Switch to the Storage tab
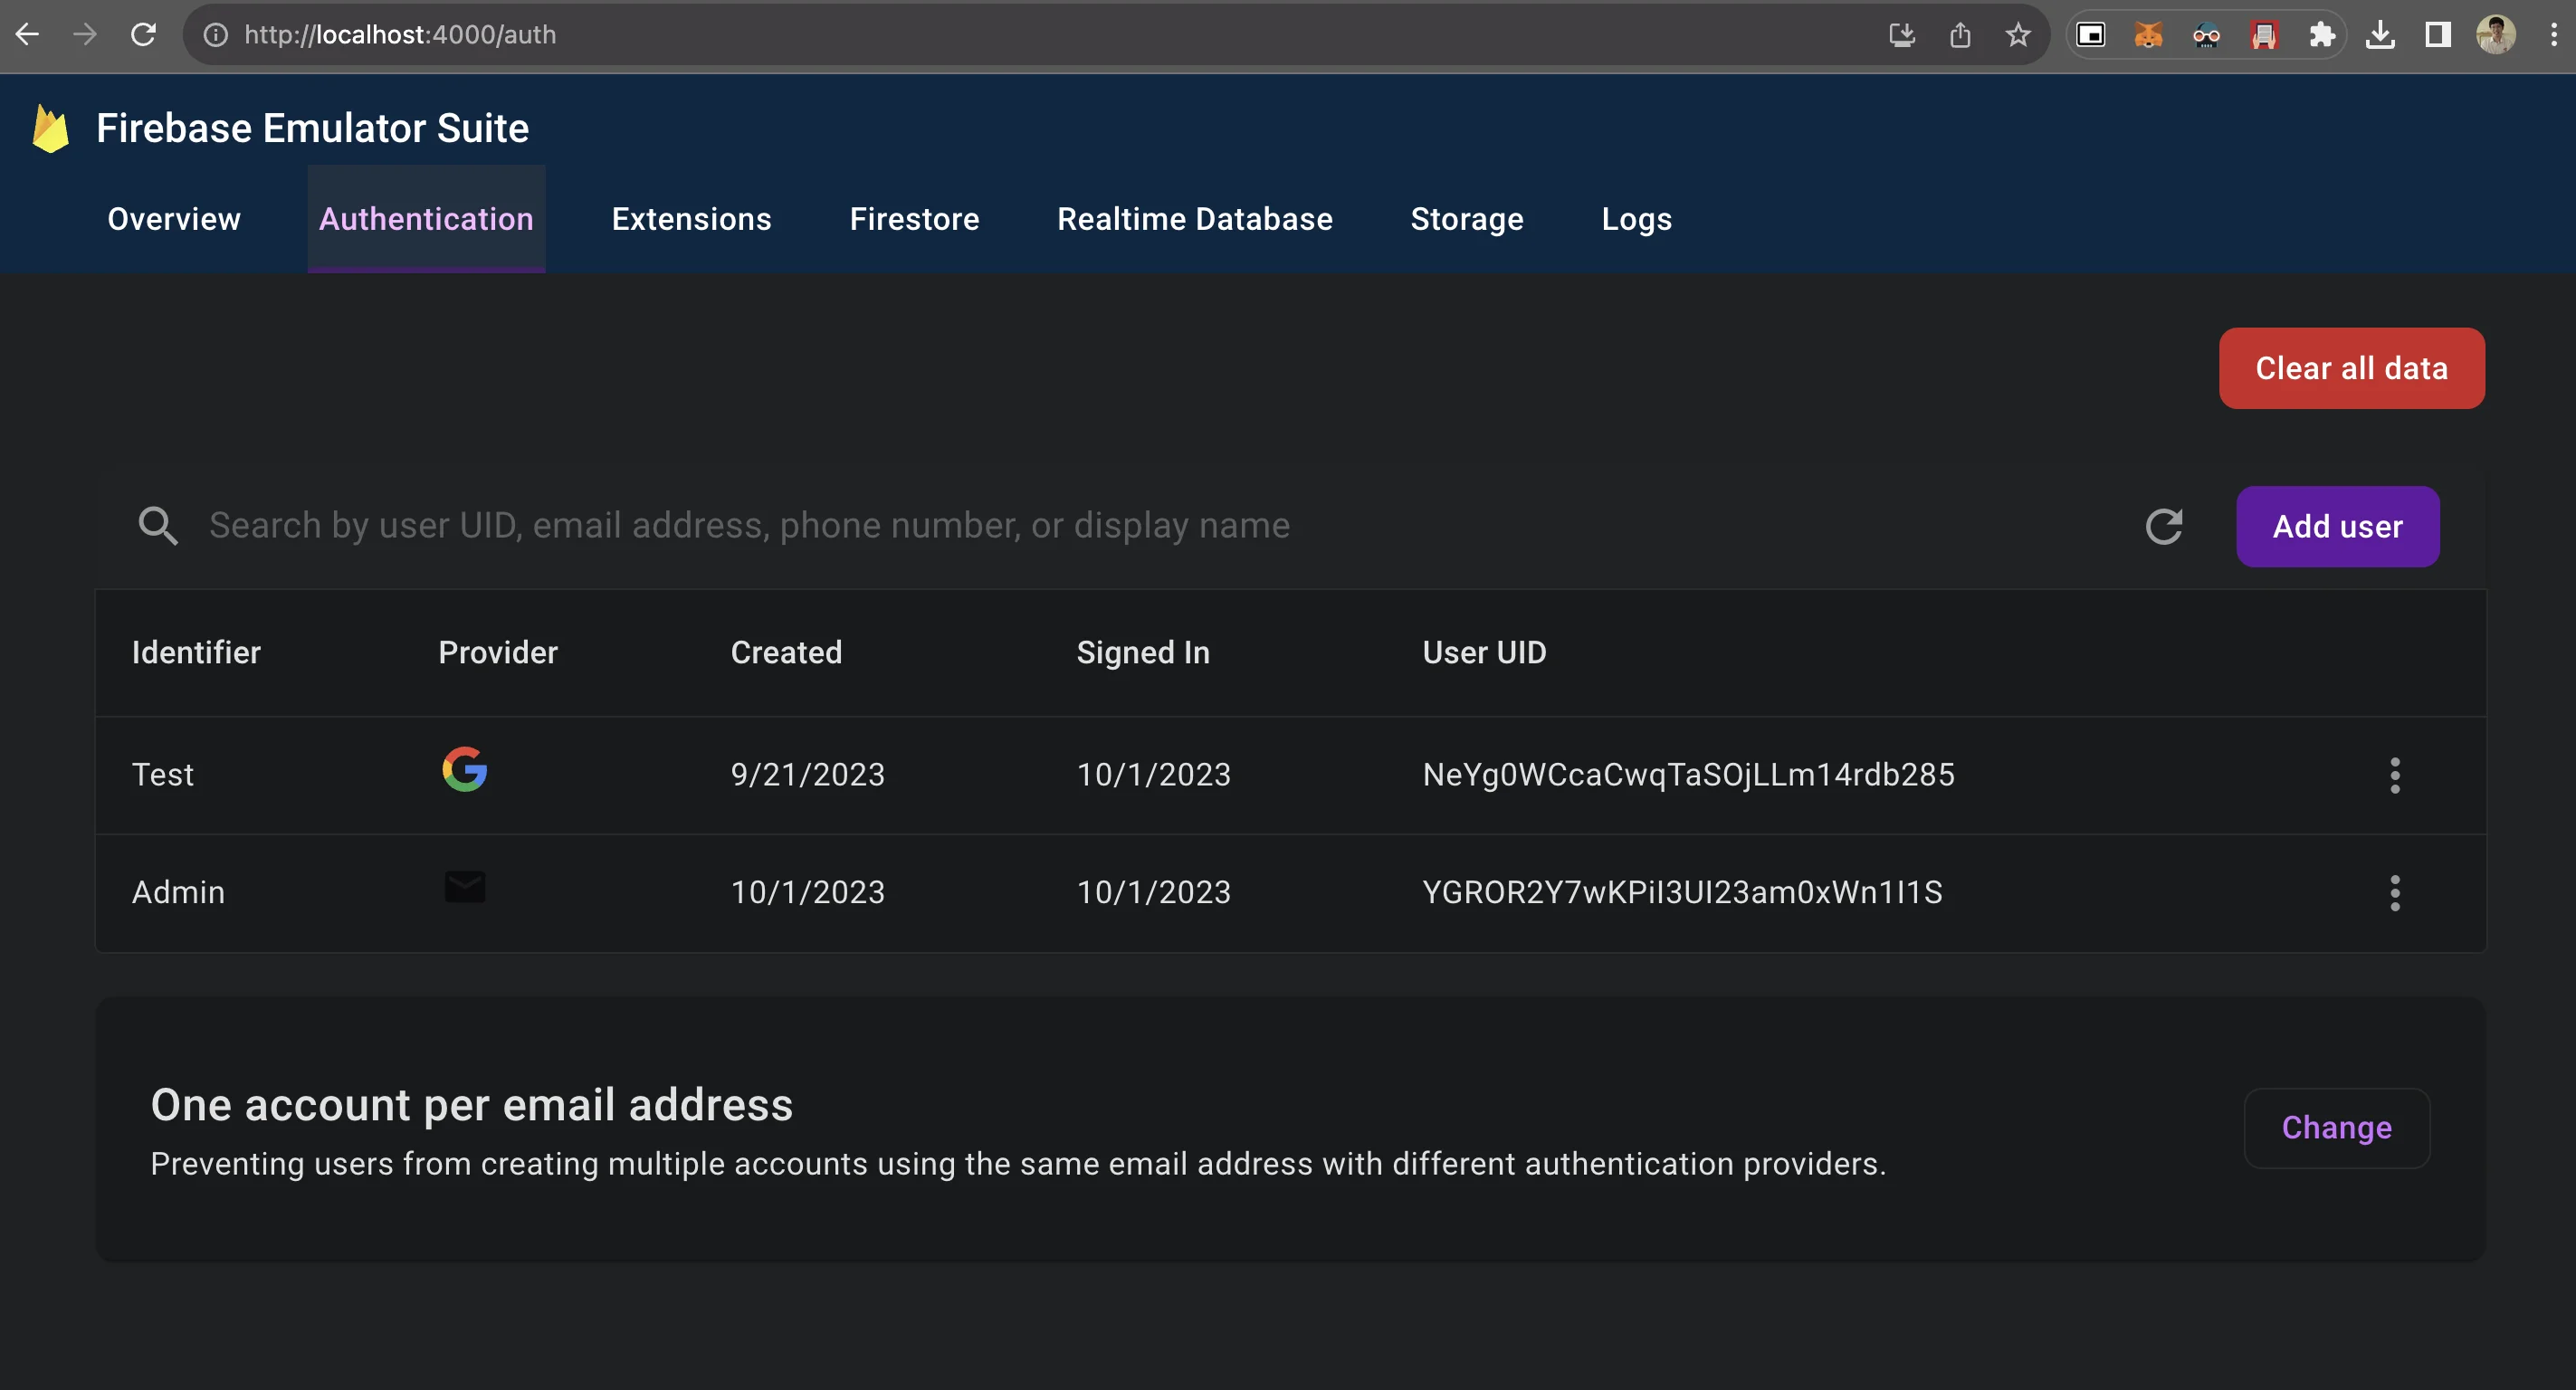This screenshot has height=1390, width=2576. point(1467,219)
